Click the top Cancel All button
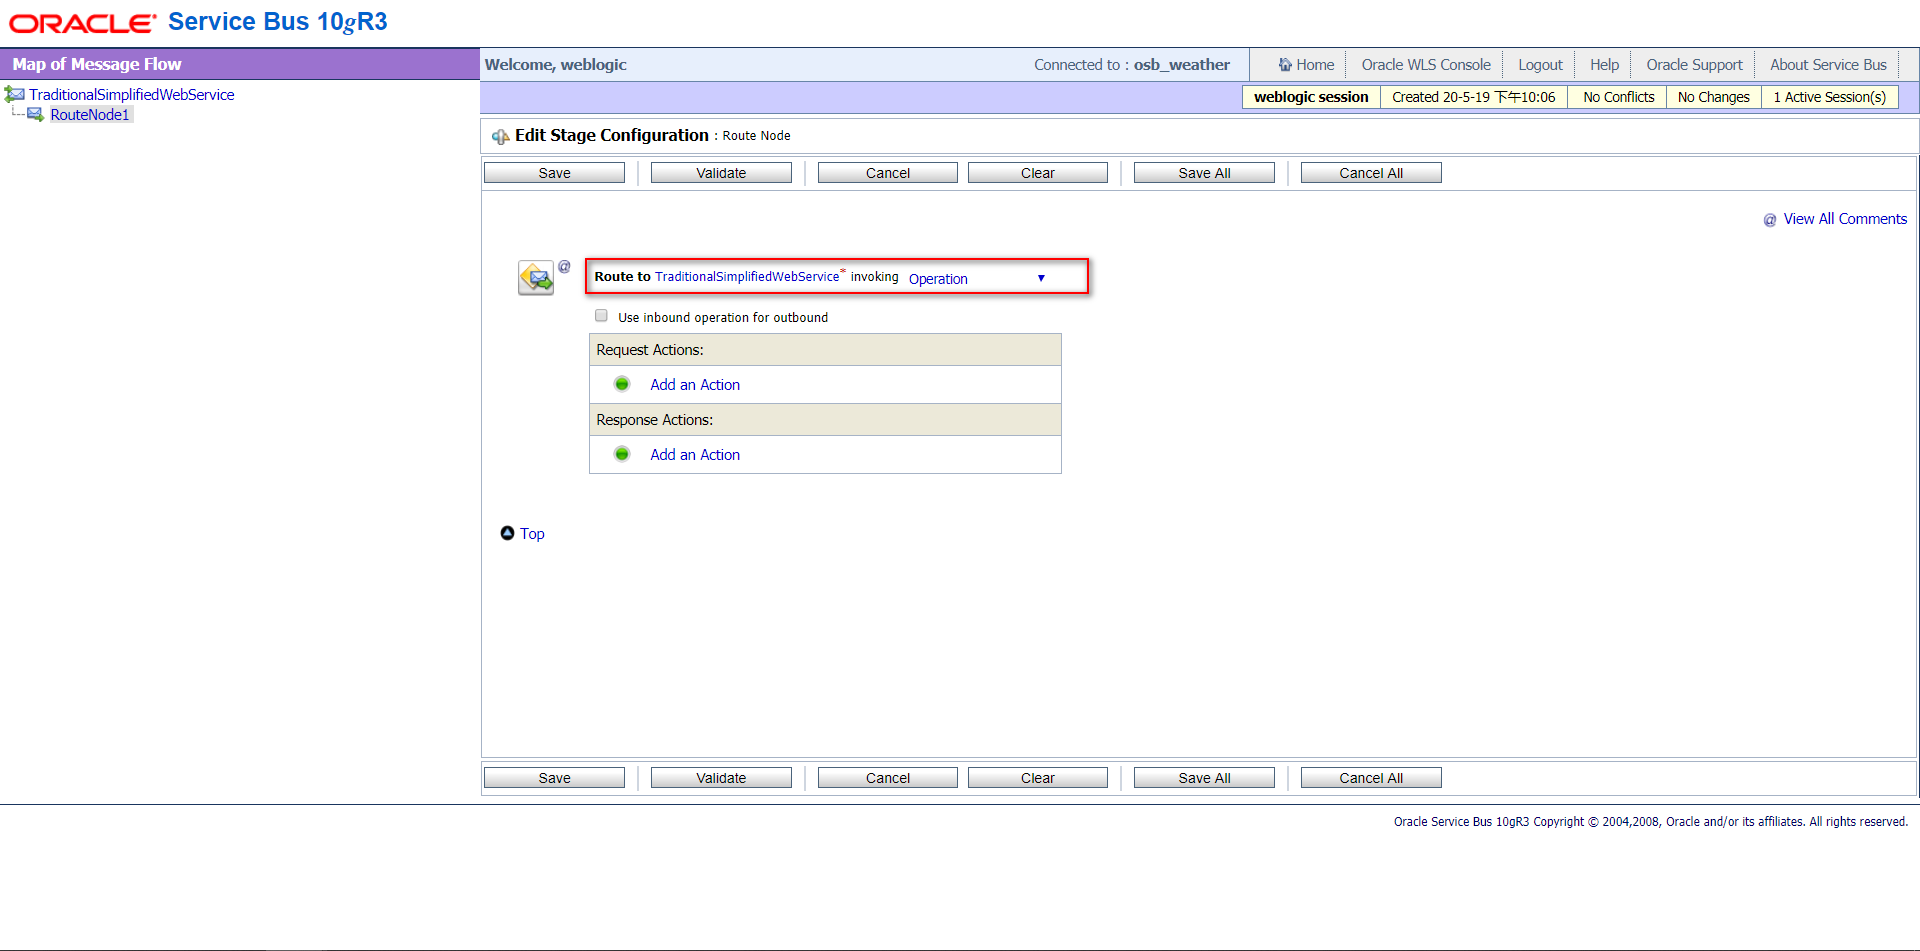 pyautogui.click(x=1371, y=173)
